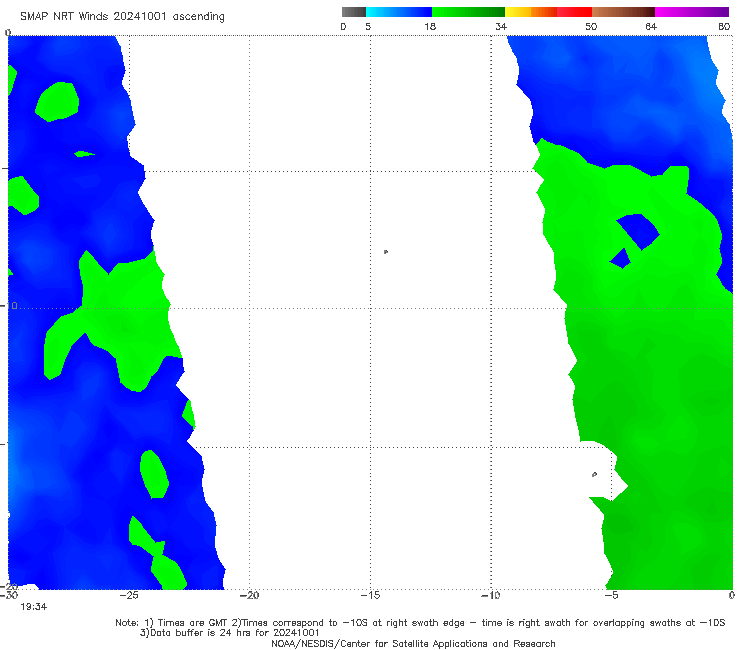Click the '-10' longitude axis label at bottom
Image resolution: width=740 pixels, height=650 pixels.
[491, 595]
